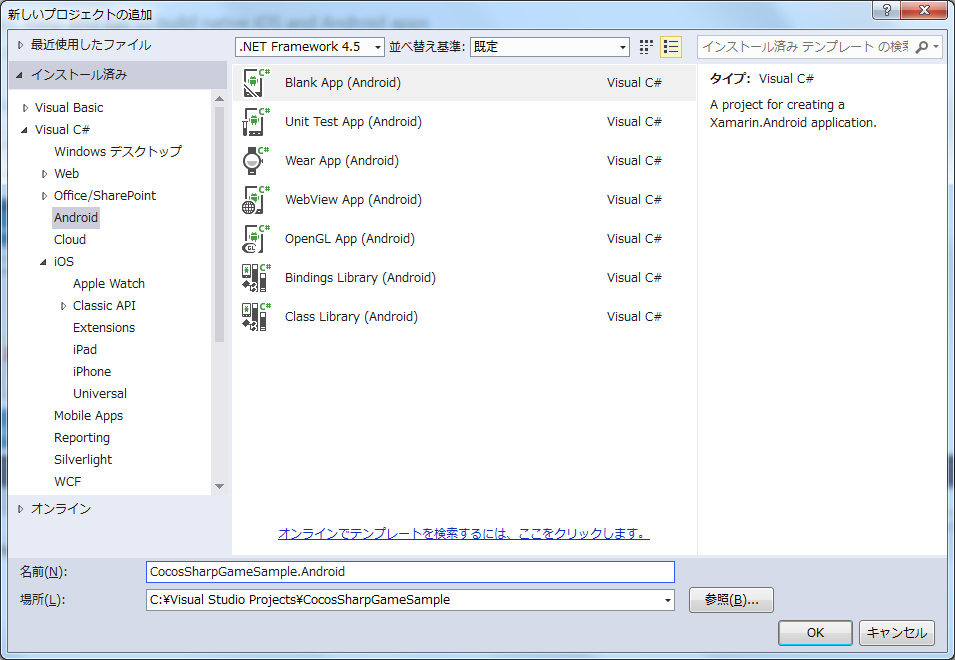Click Bindings Library (Android) template name
Image resolution: width=955 pixels, height=660 pixels.
click(360, 278)
